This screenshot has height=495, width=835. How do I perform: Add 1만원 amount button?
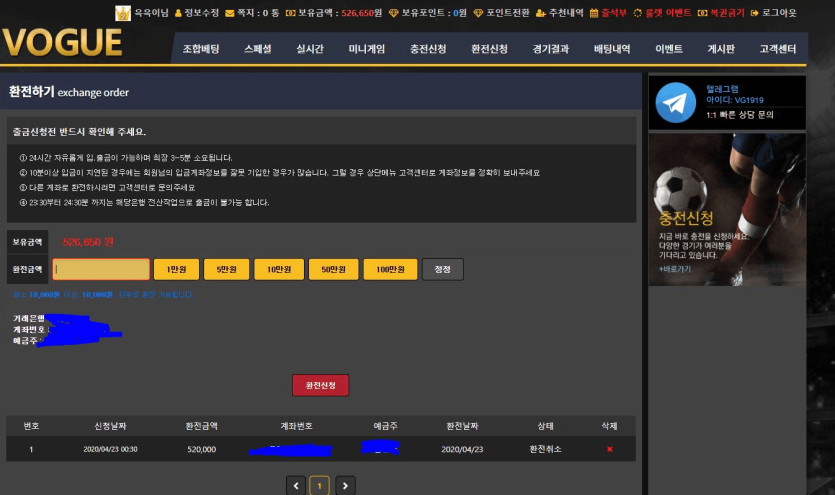pos(176,269)
